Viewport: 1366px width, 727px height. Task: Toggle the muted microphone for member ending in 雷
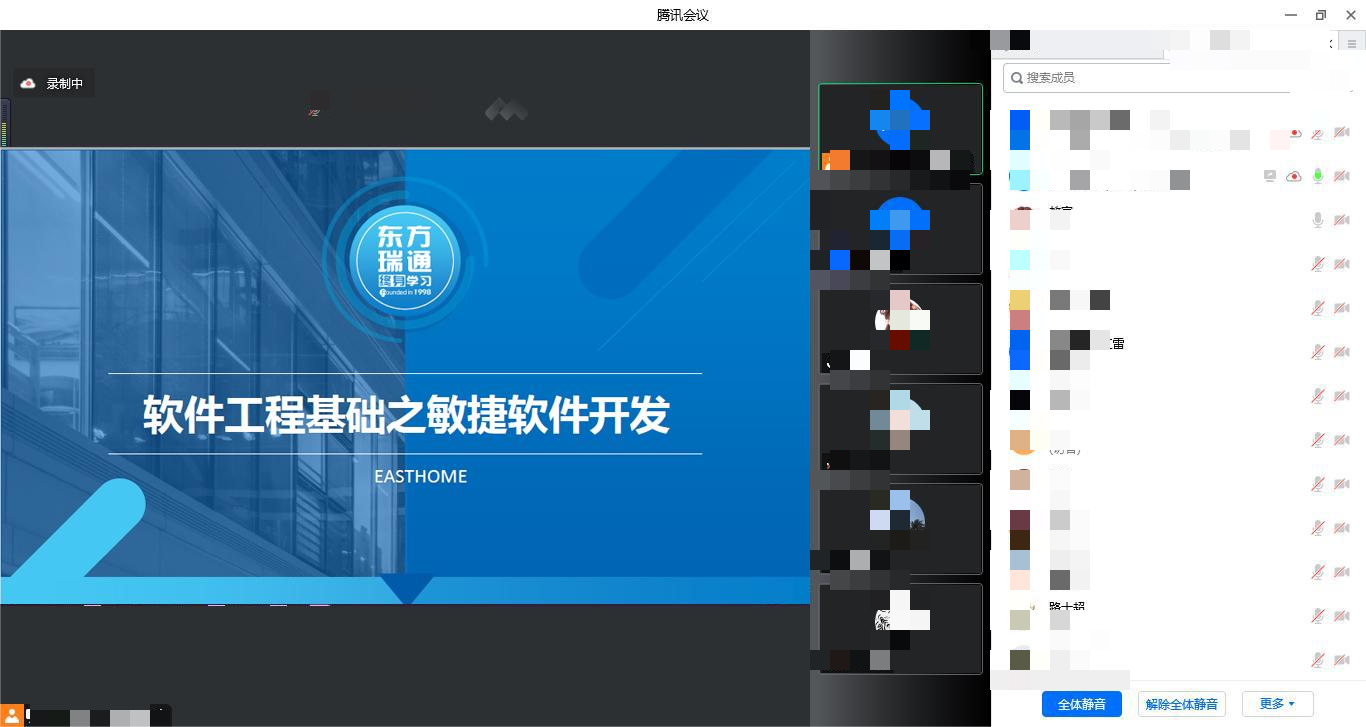(x=1318, y=352)
